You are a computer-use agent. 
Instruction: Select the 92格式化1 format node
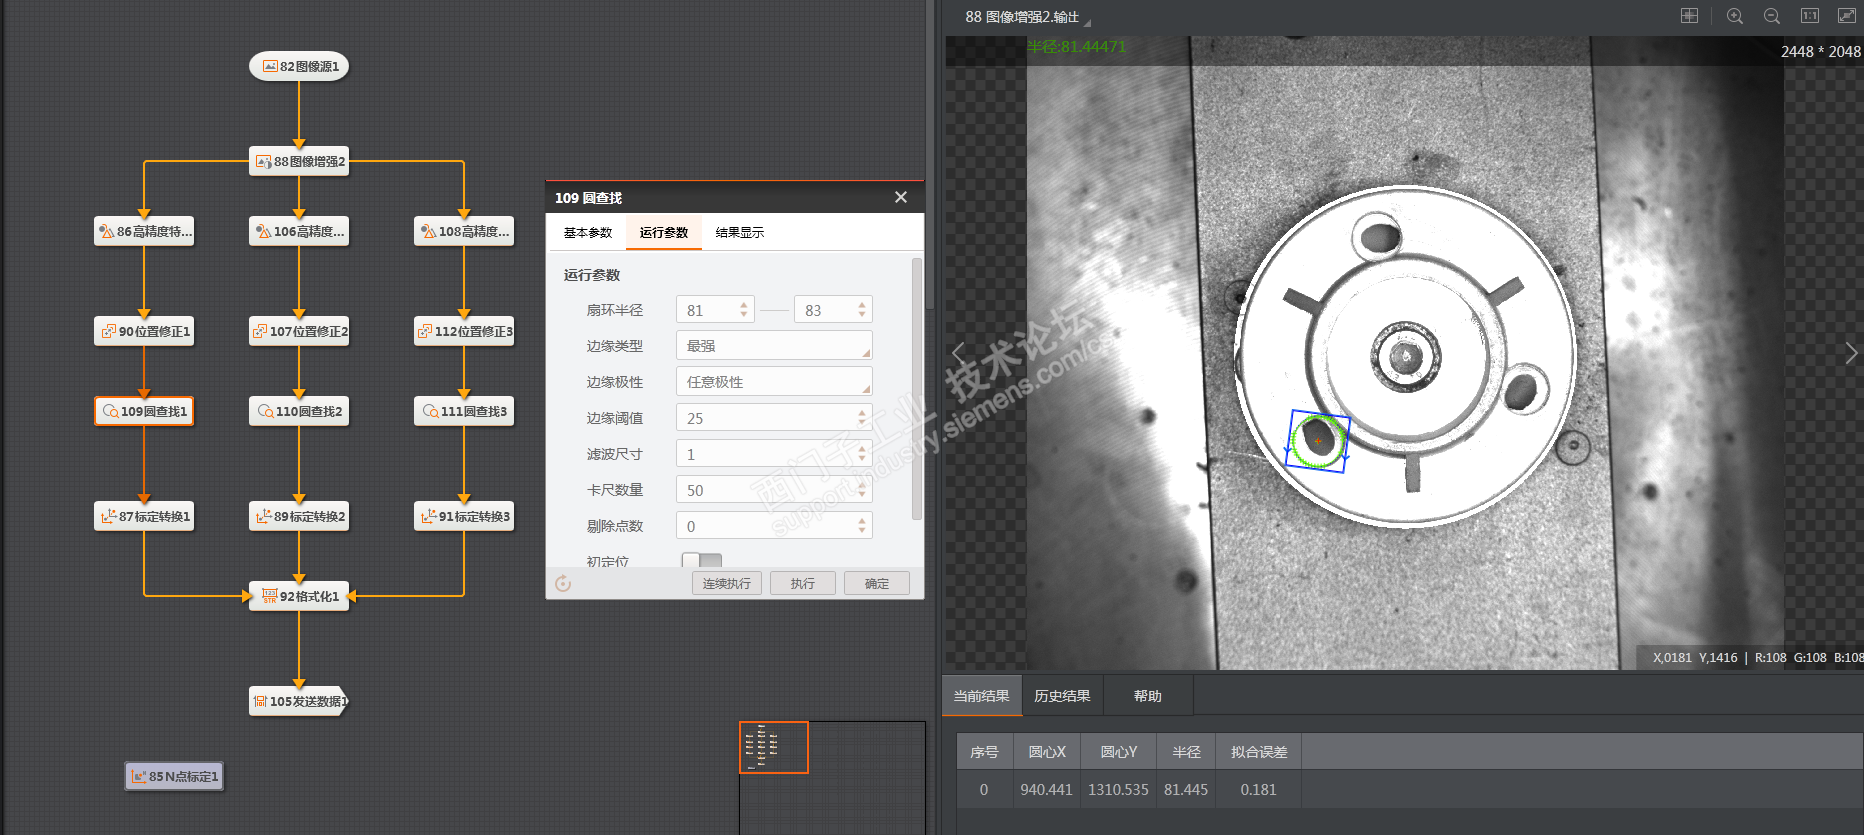[x=299, y=596]
